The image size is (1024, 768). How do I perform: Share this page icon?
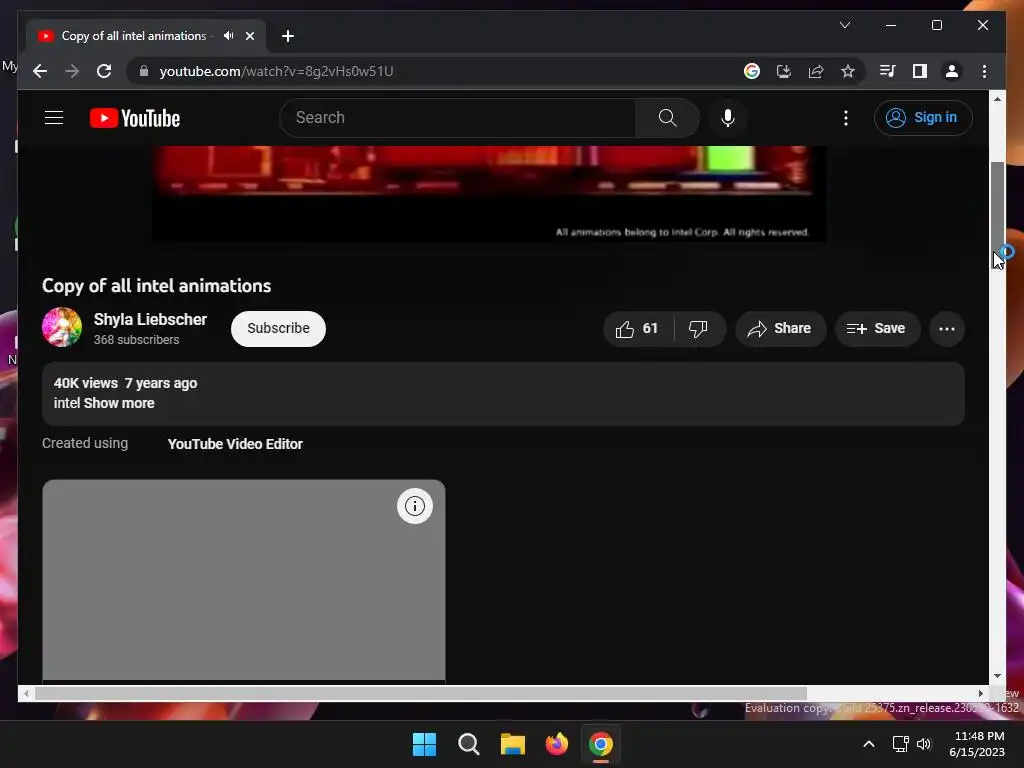816,71
